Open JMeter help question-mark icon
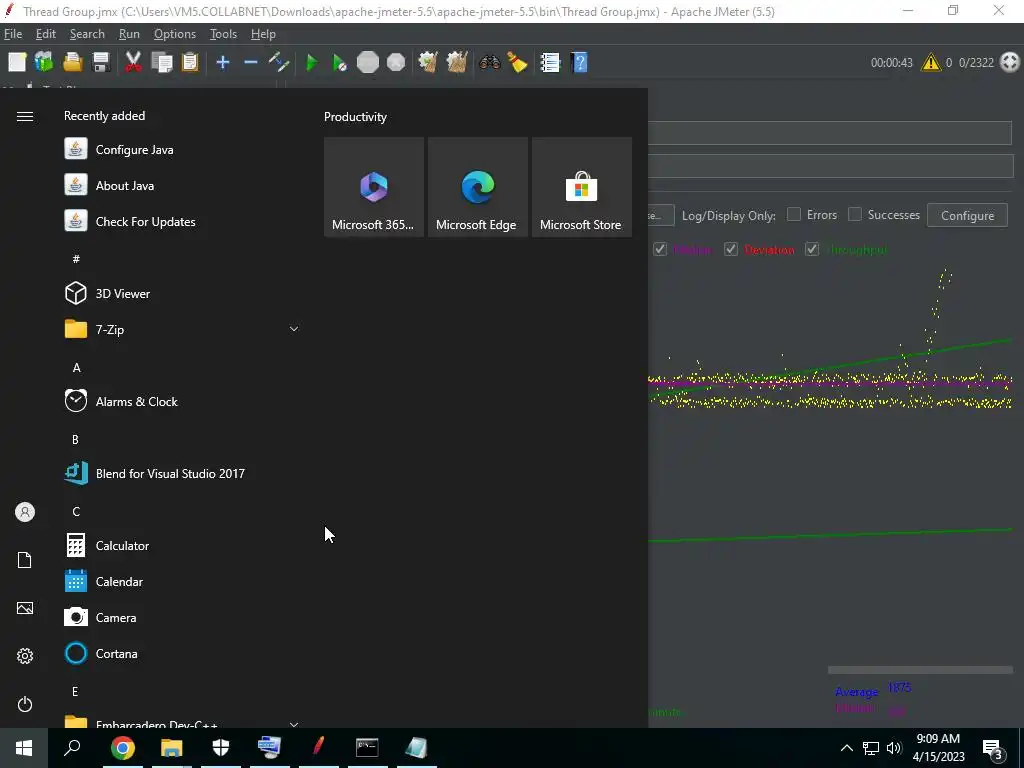 point(579,63)
